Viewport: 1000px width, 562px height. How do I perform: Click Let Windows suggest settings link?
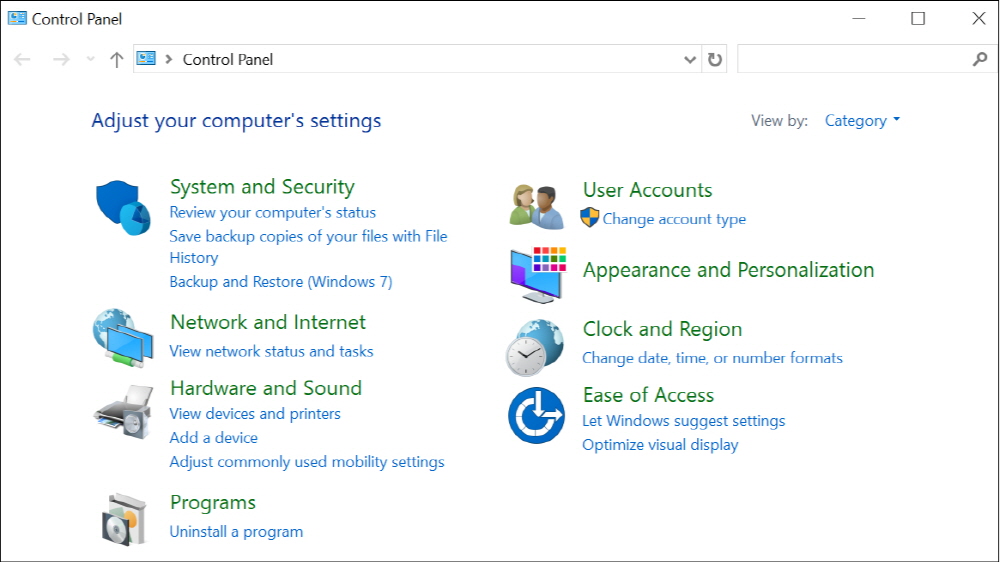point(683,421)
